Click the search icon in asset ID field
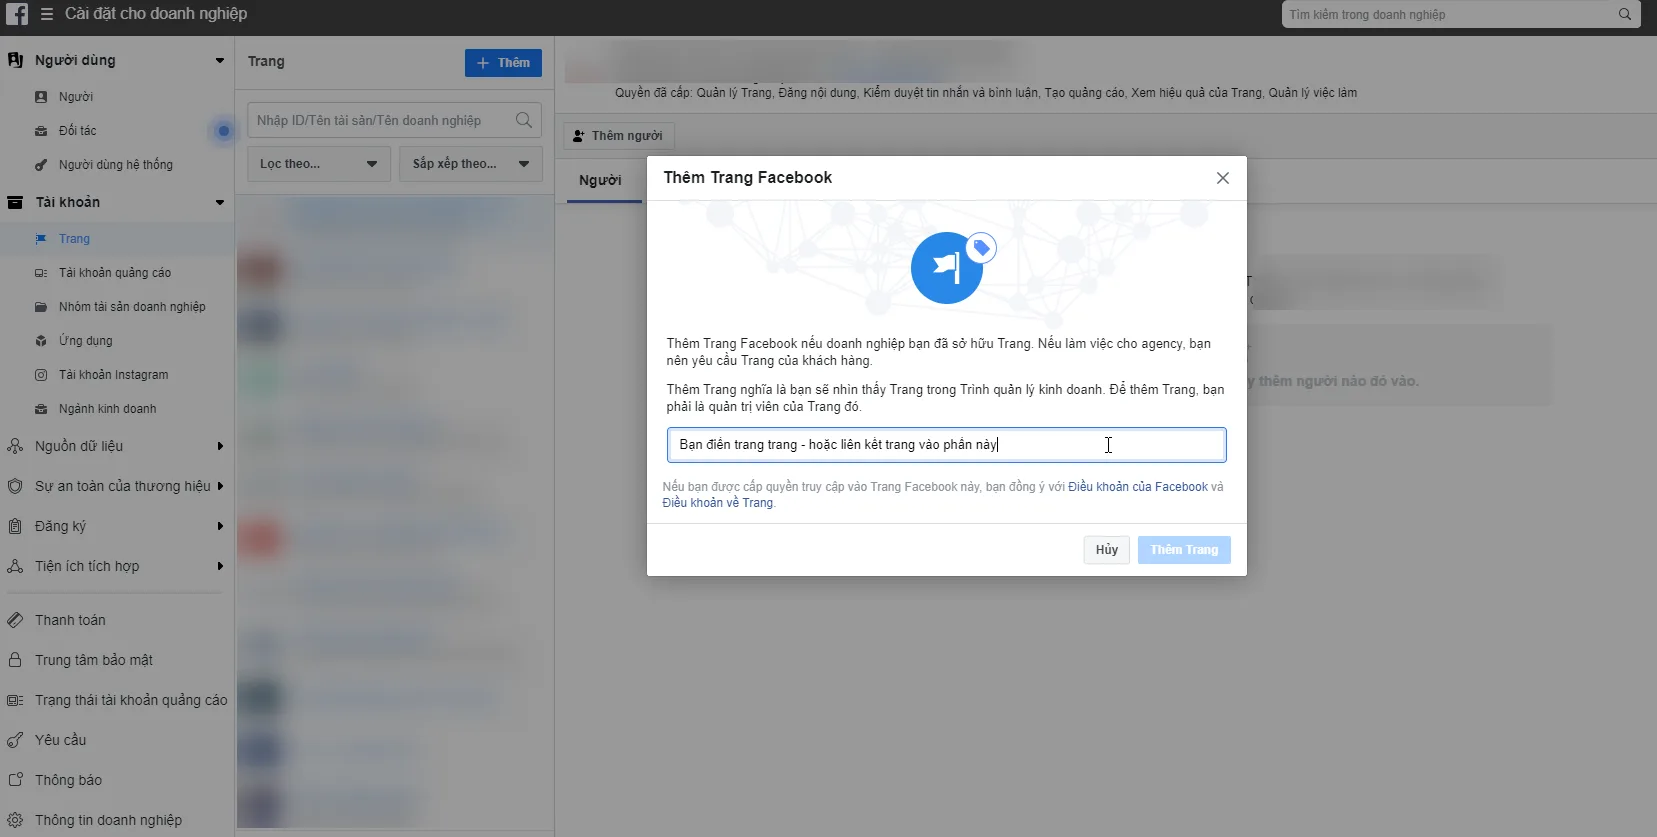 click(524, 120)
